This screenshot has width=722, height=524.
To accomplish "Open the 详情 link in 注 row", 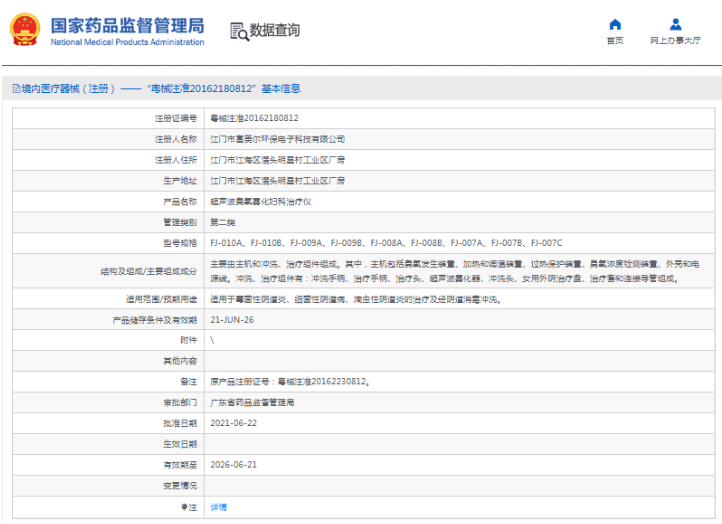I will (x=218, y=507).
